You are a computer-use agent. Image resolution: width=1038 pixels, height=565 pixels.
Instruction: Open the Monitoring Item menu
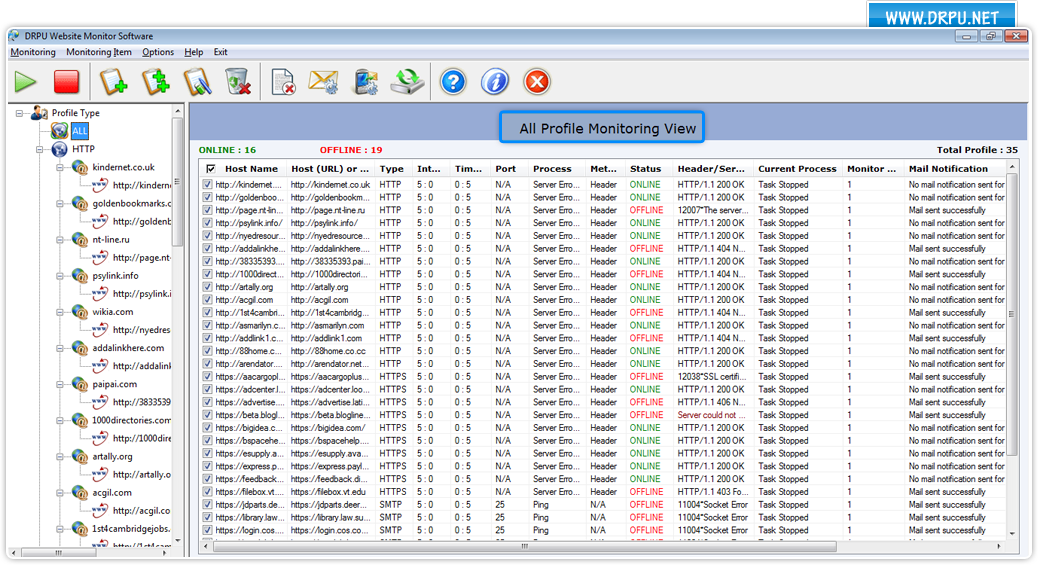[x=99, y=52]
